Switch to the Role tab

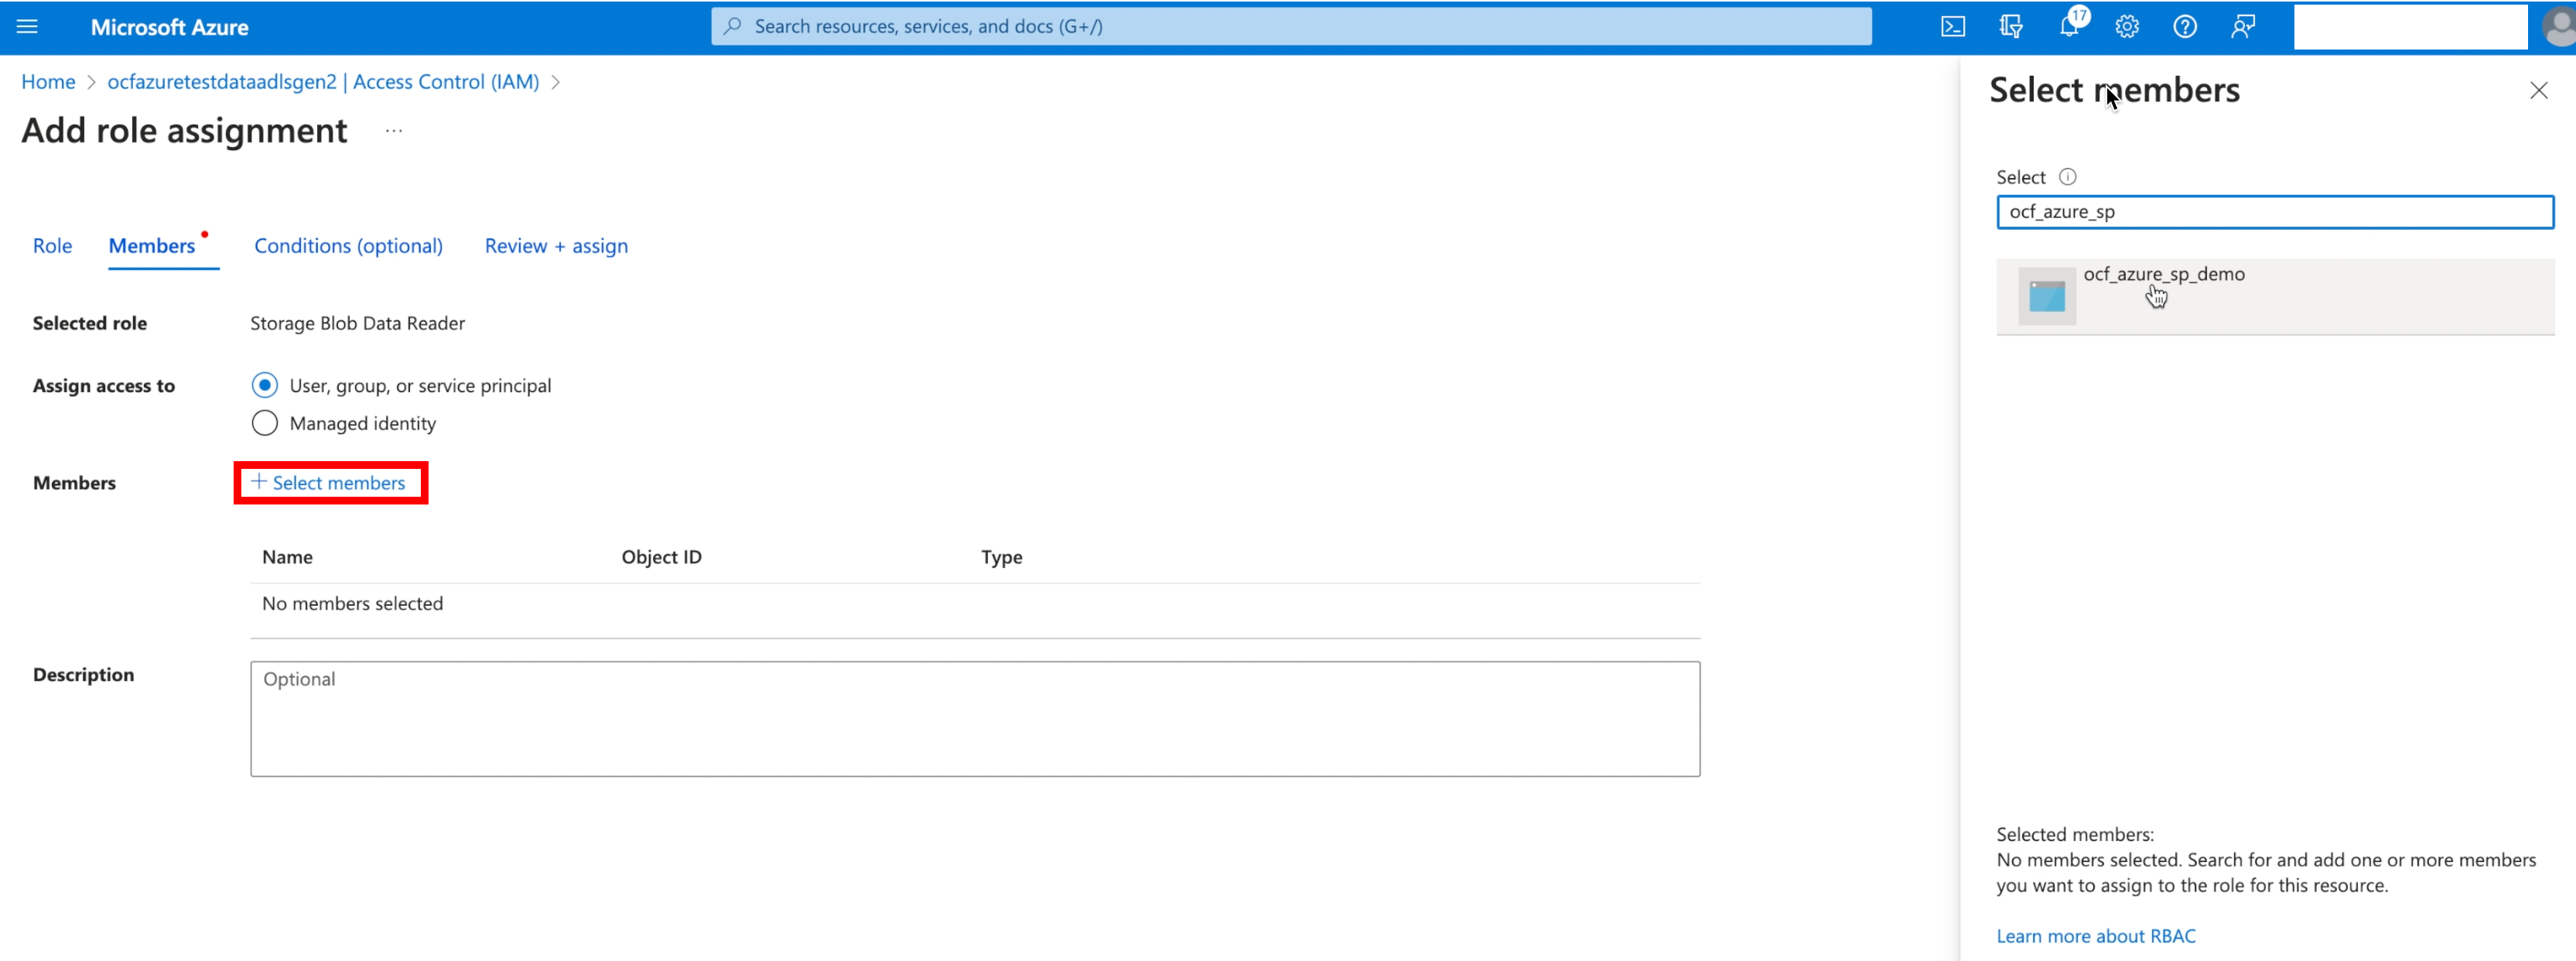click(x=52, y=246)
